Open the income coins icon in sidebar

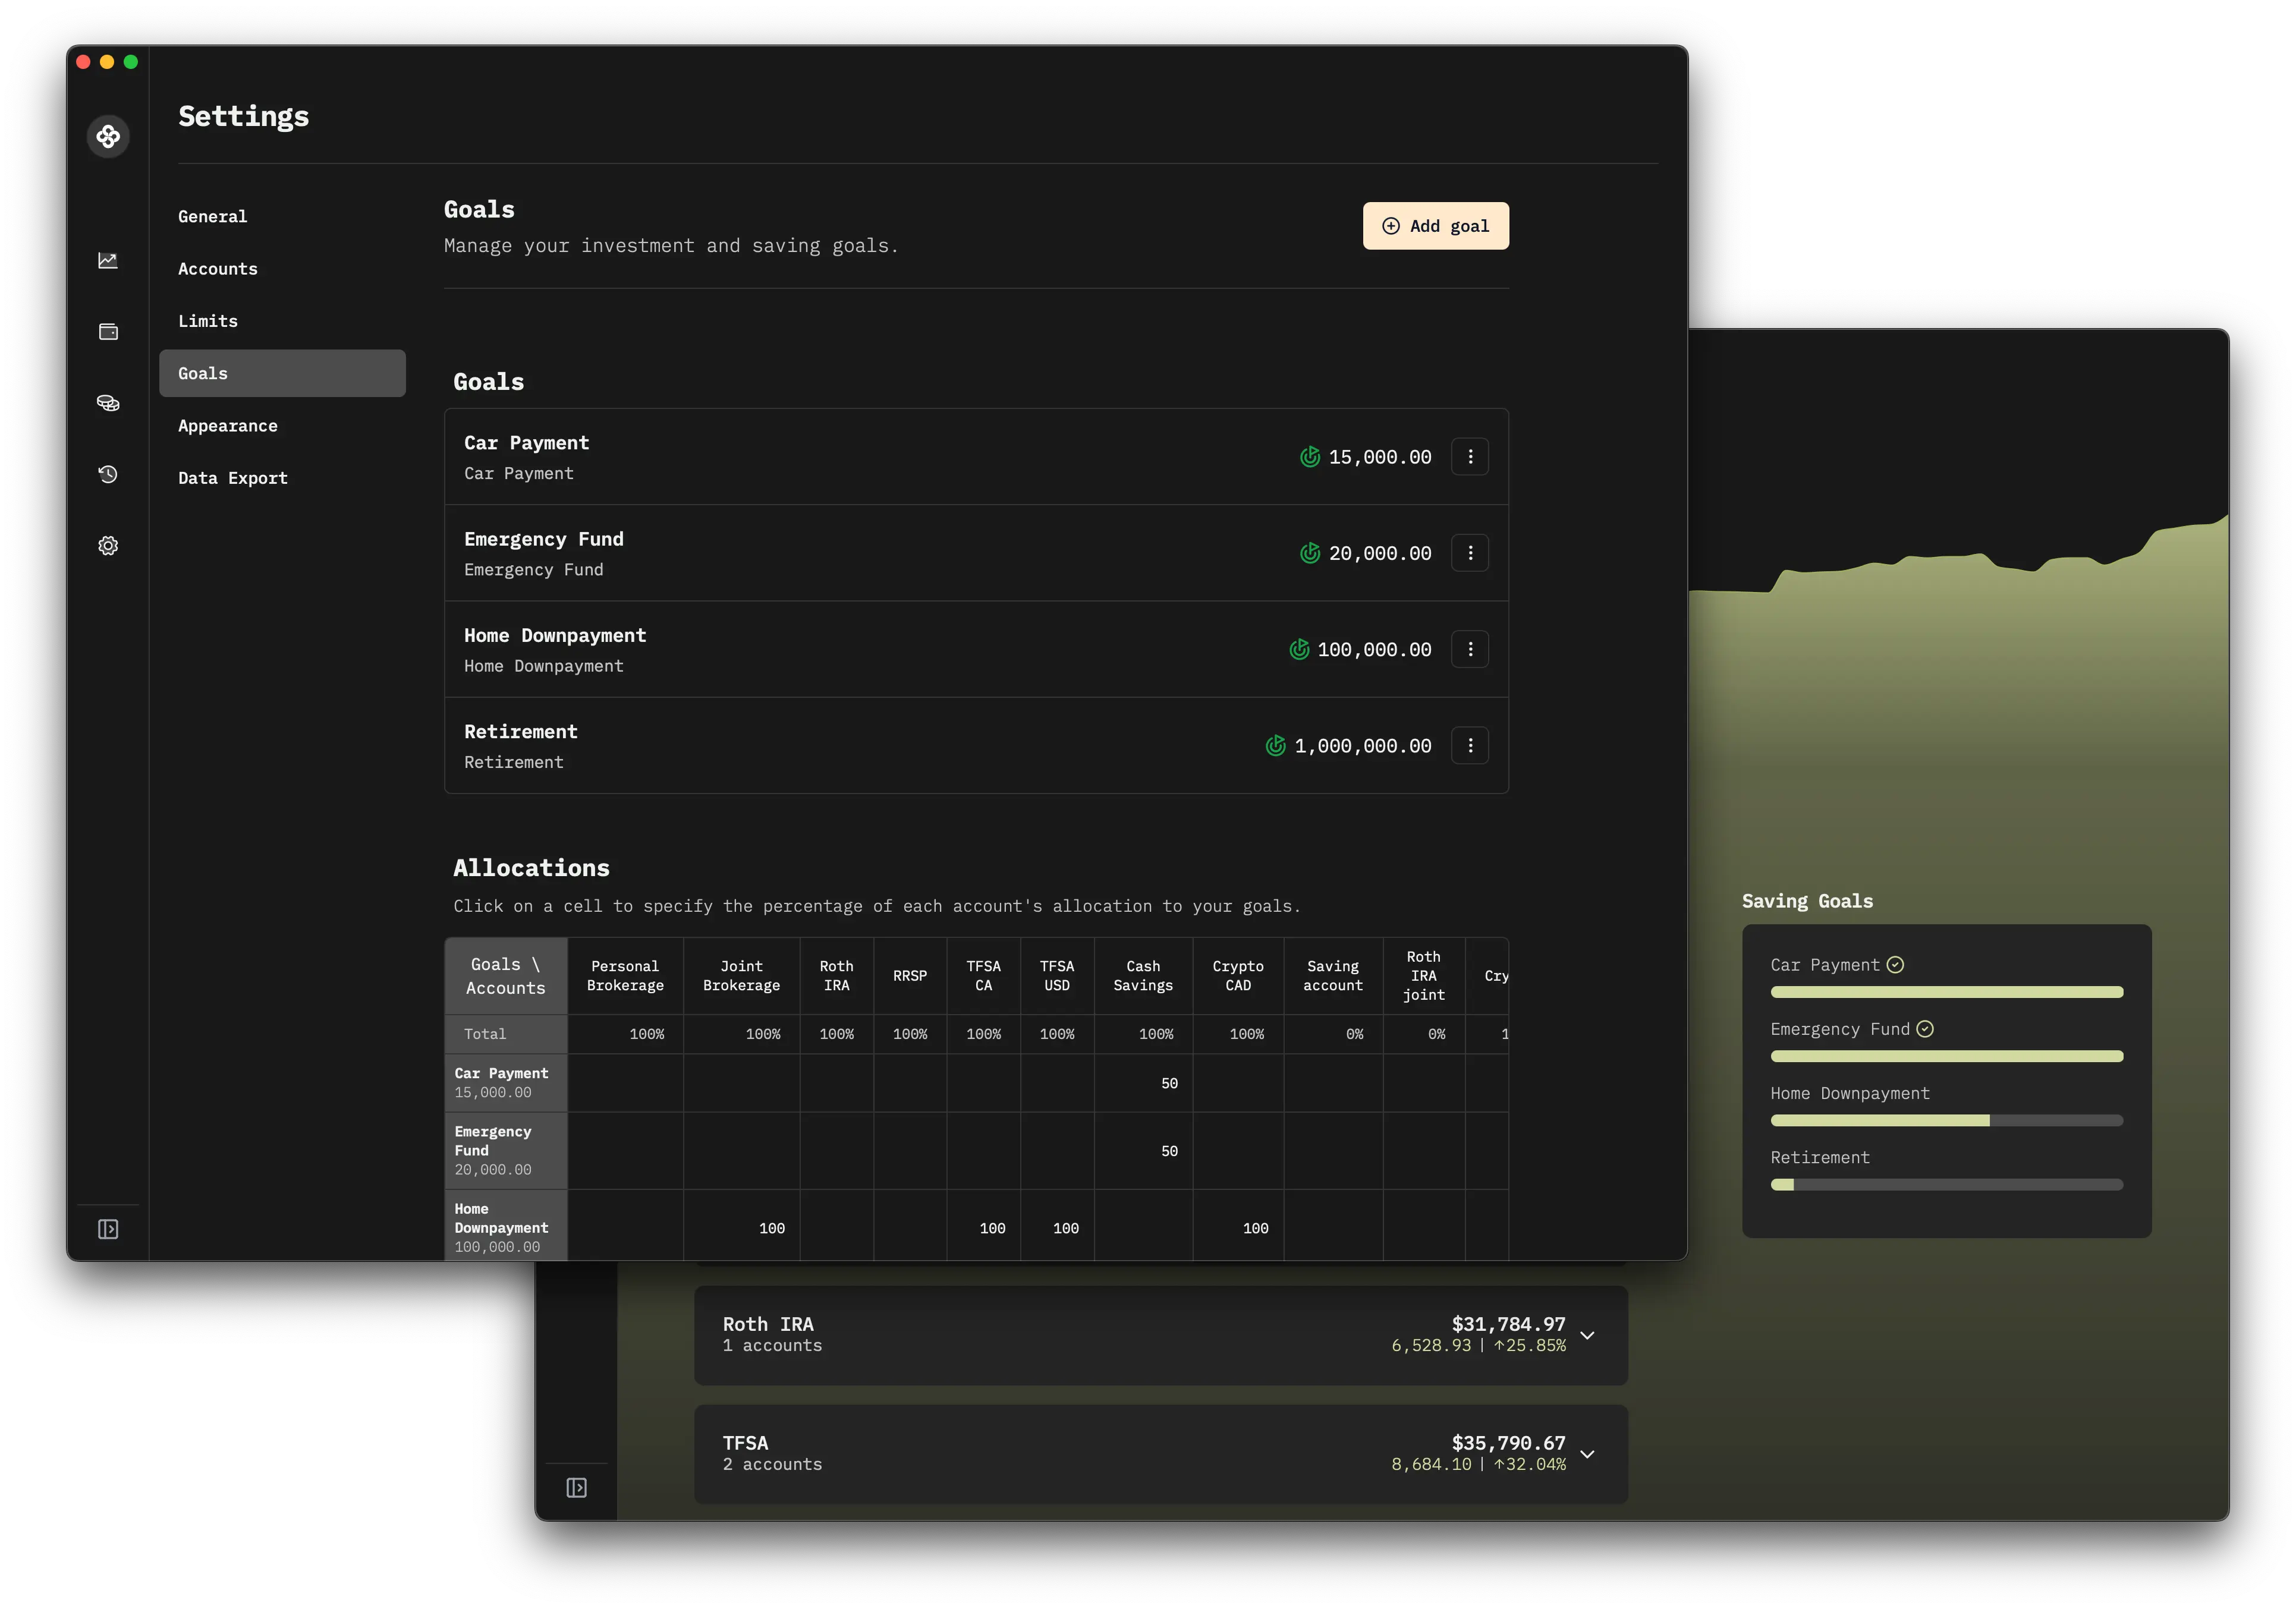pyautogui.click(x=108, y=403)
